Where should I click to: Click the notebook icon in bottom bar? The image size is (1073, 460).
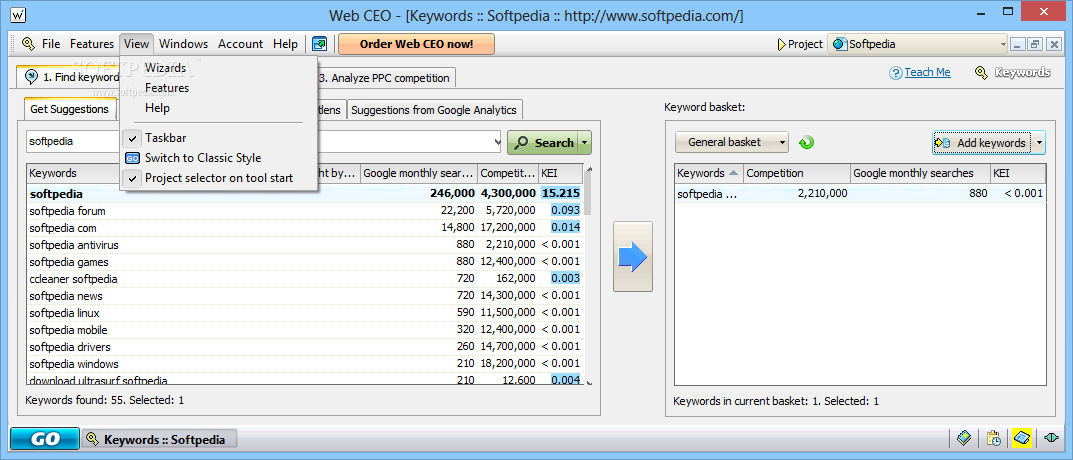coord(965,438)
